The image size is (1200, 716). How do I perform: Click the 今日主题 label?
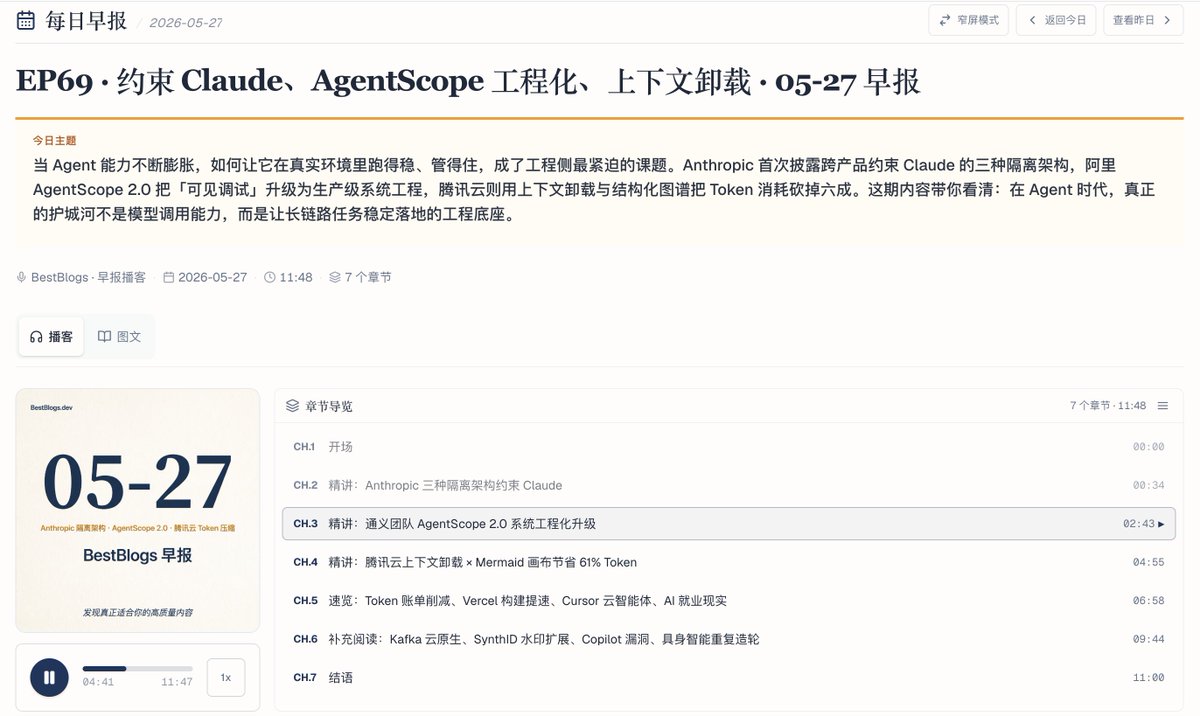(x=54, y=141)
